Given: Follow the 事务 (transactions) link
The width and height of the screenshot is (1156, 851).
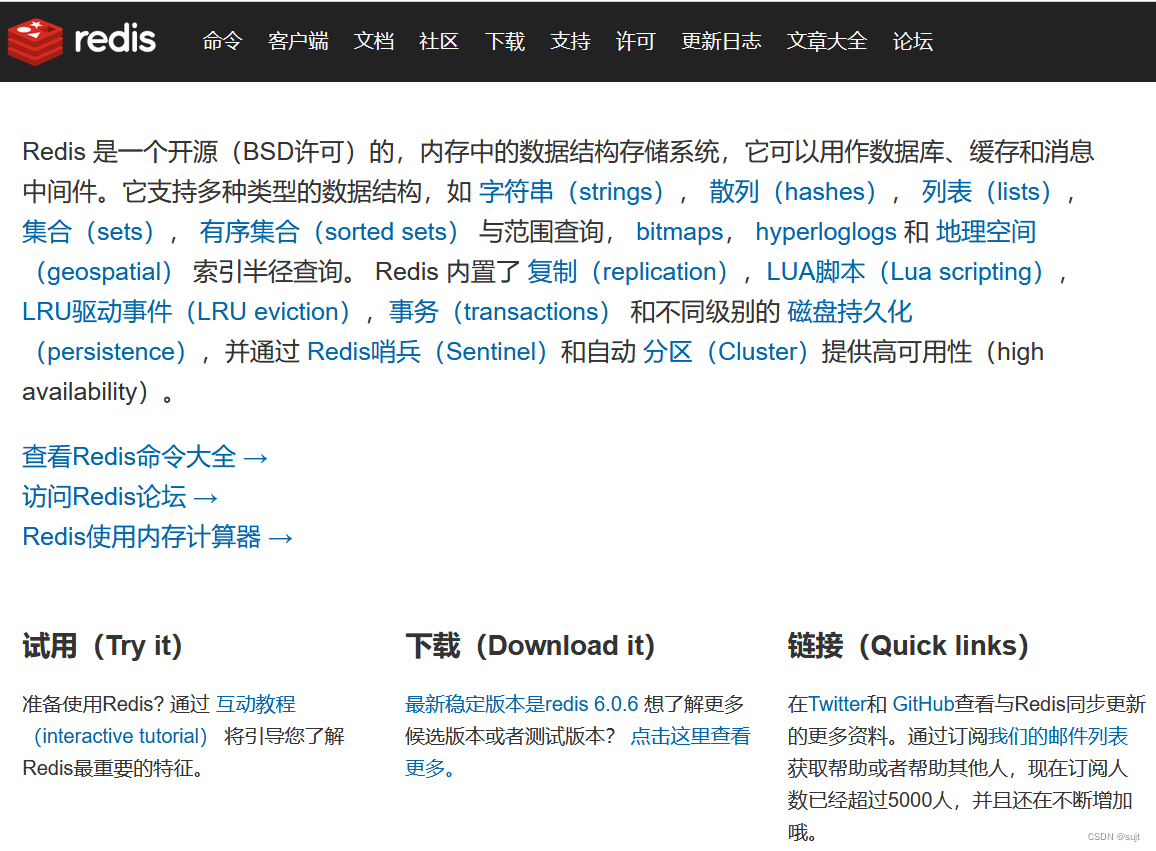Looking at the screenshot, I should pyautogui.click(x=500, y=311).
